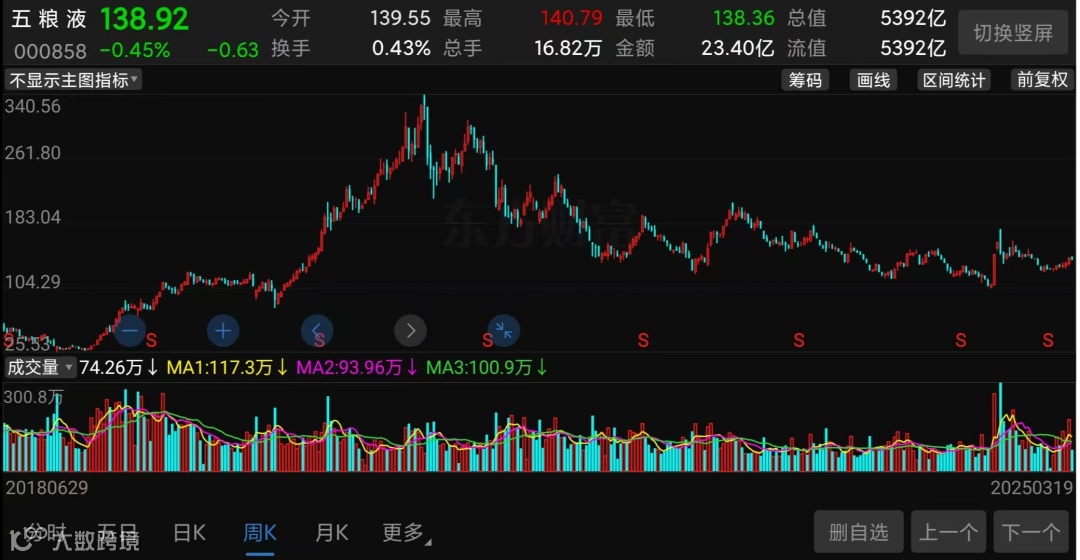
Task: Open the 五日 chart tab
Action: tap(117, 532)
